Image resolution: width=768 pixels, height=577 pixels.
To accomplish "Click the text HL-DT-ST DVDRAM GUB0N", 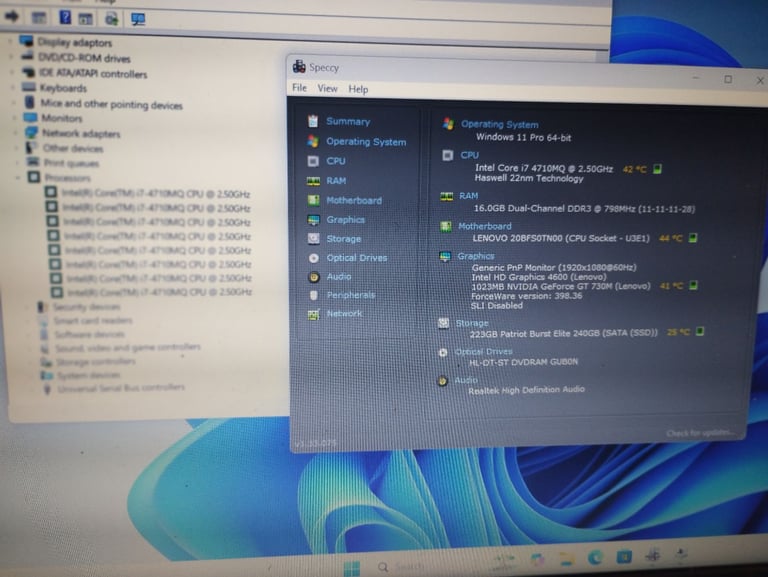I will [x=523, y=362].
